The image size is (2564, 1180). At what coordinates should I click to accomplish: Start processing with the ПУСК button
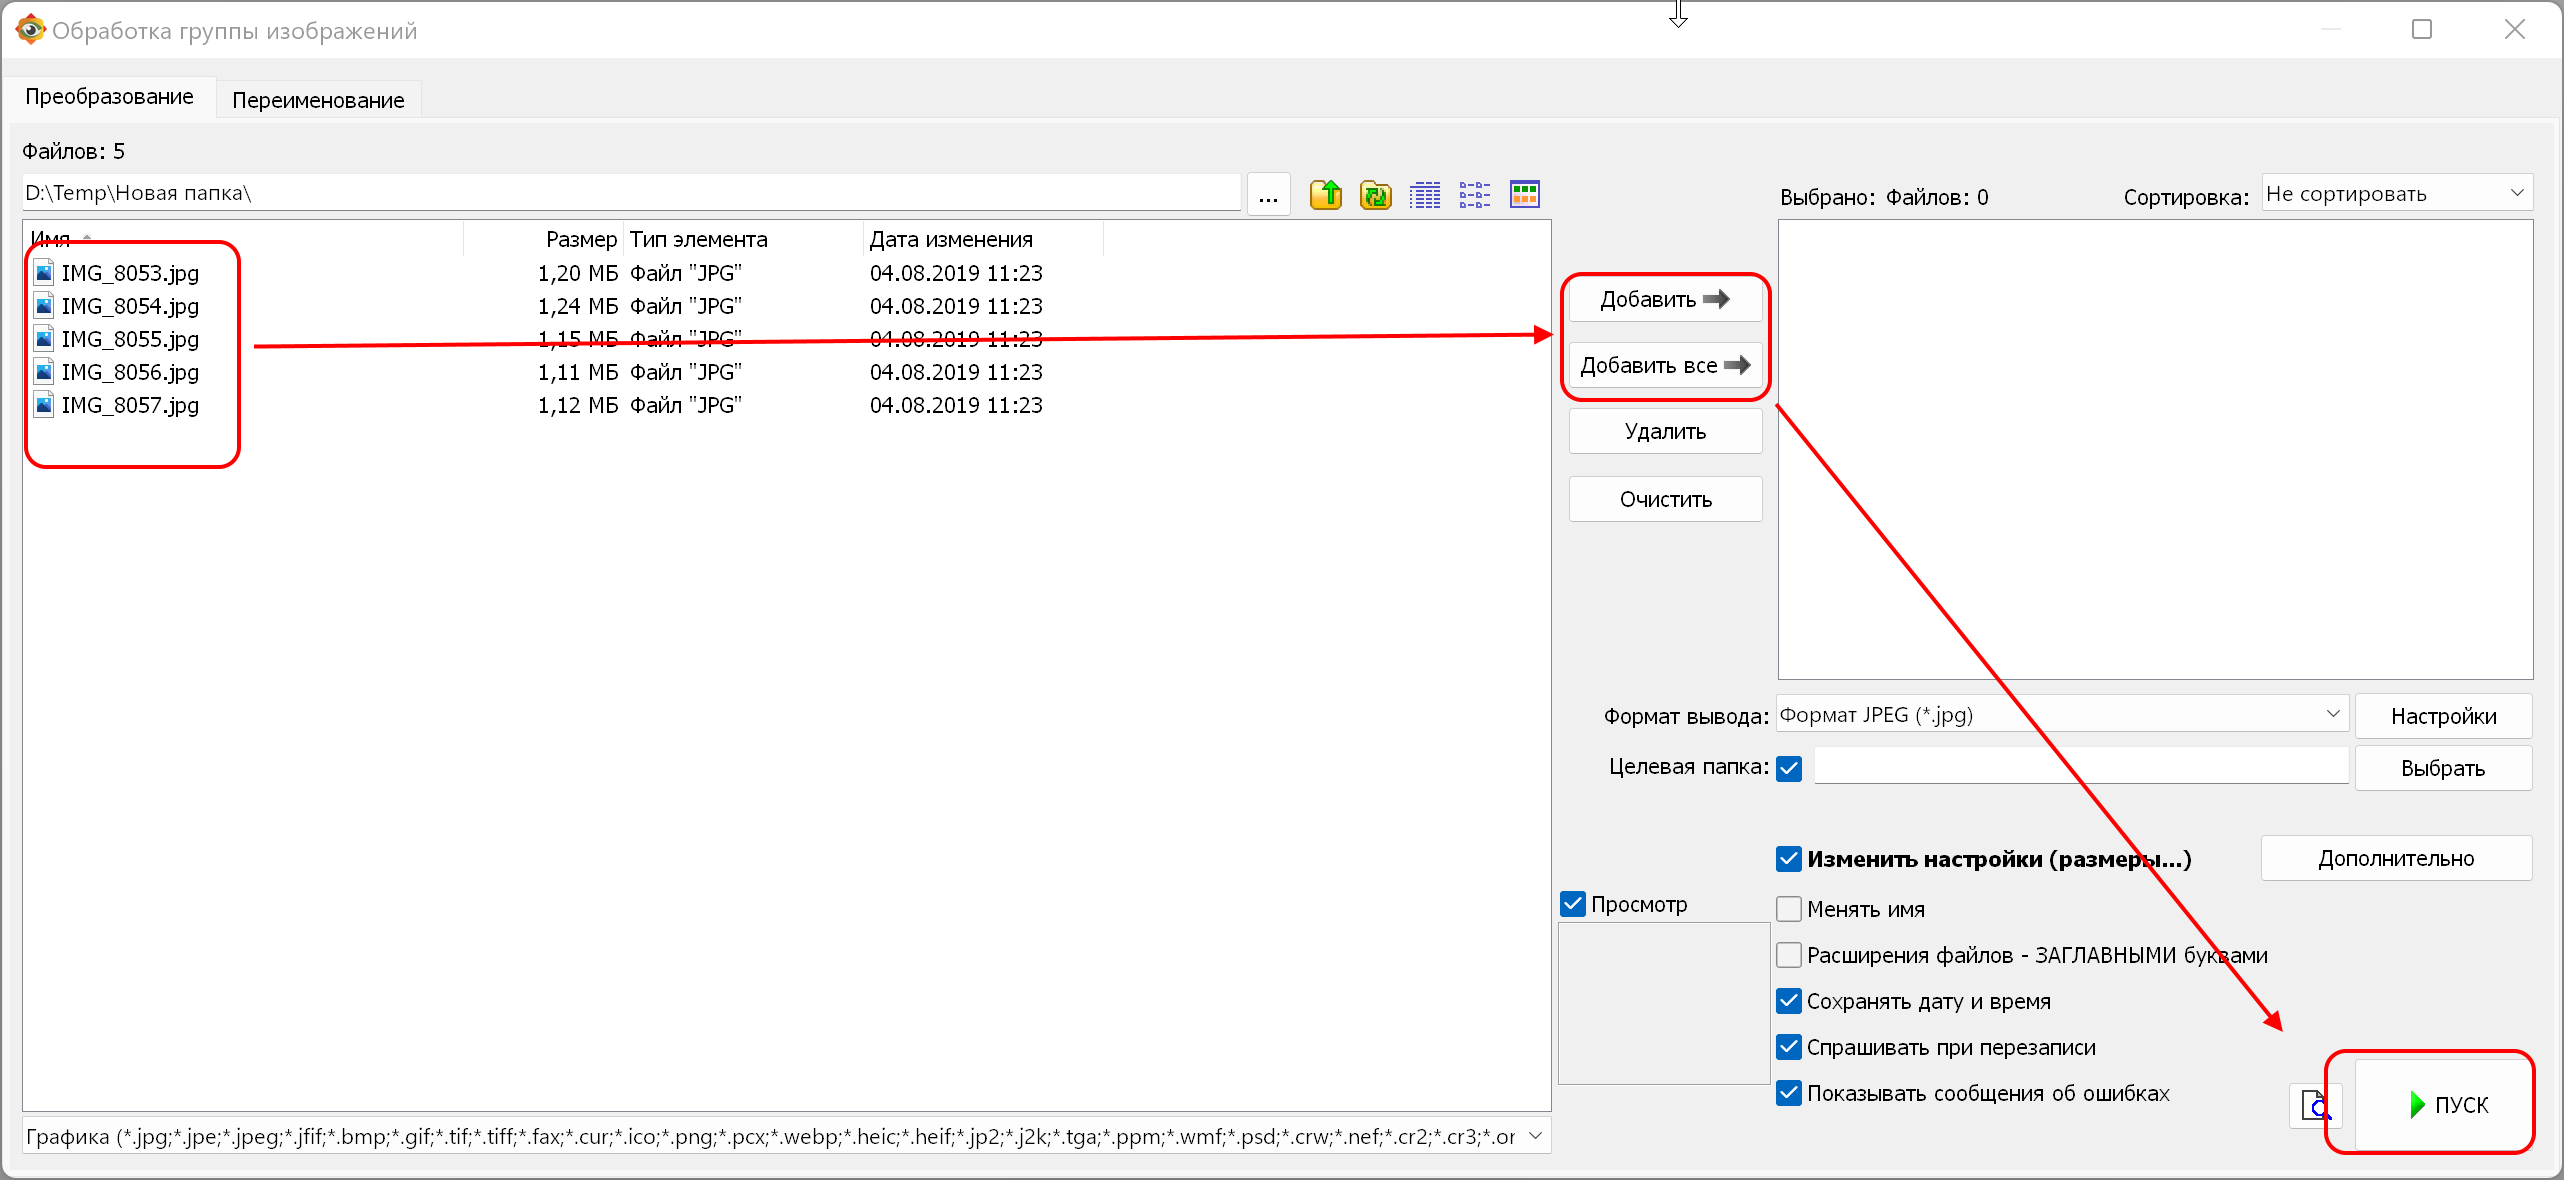2443,1104
